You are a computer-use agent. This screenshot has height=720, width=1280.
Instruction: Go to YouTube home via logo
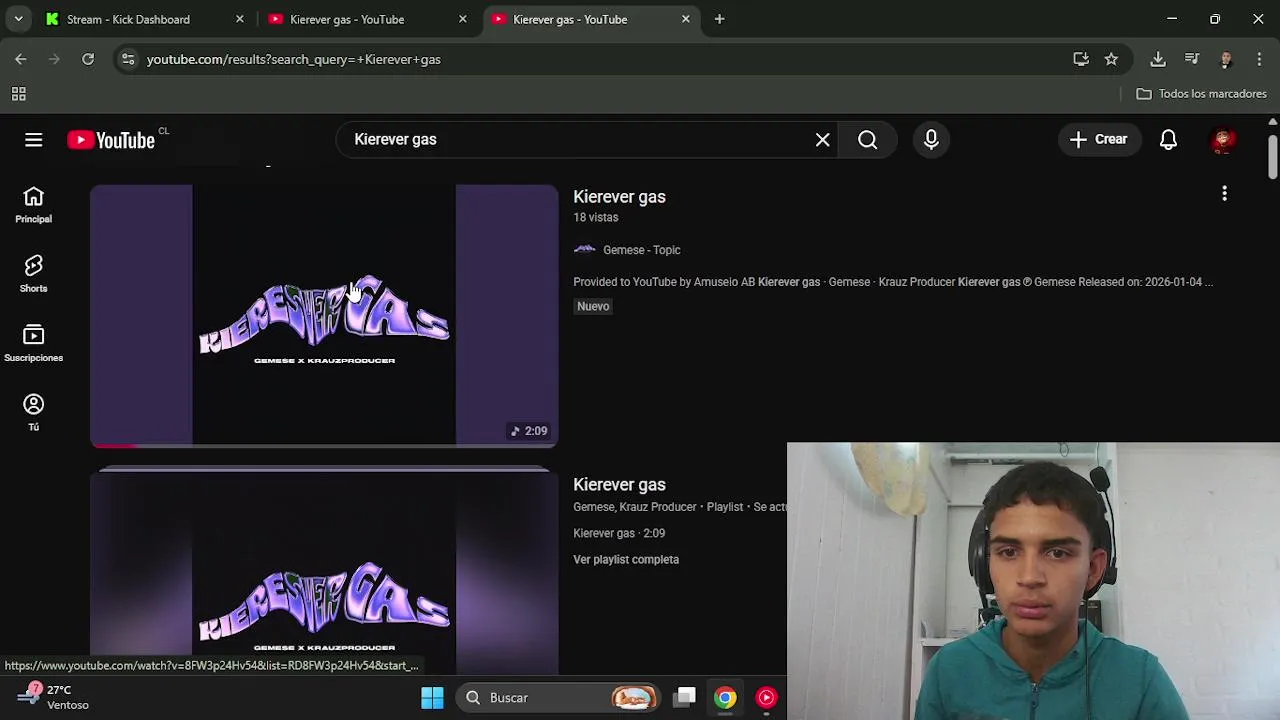click(111, 140)
